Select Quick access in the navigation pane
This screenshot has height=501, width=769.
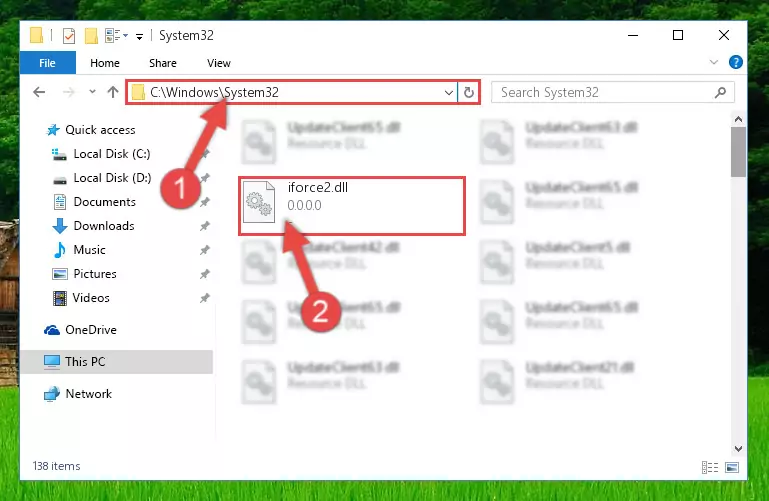click(100, 130)
